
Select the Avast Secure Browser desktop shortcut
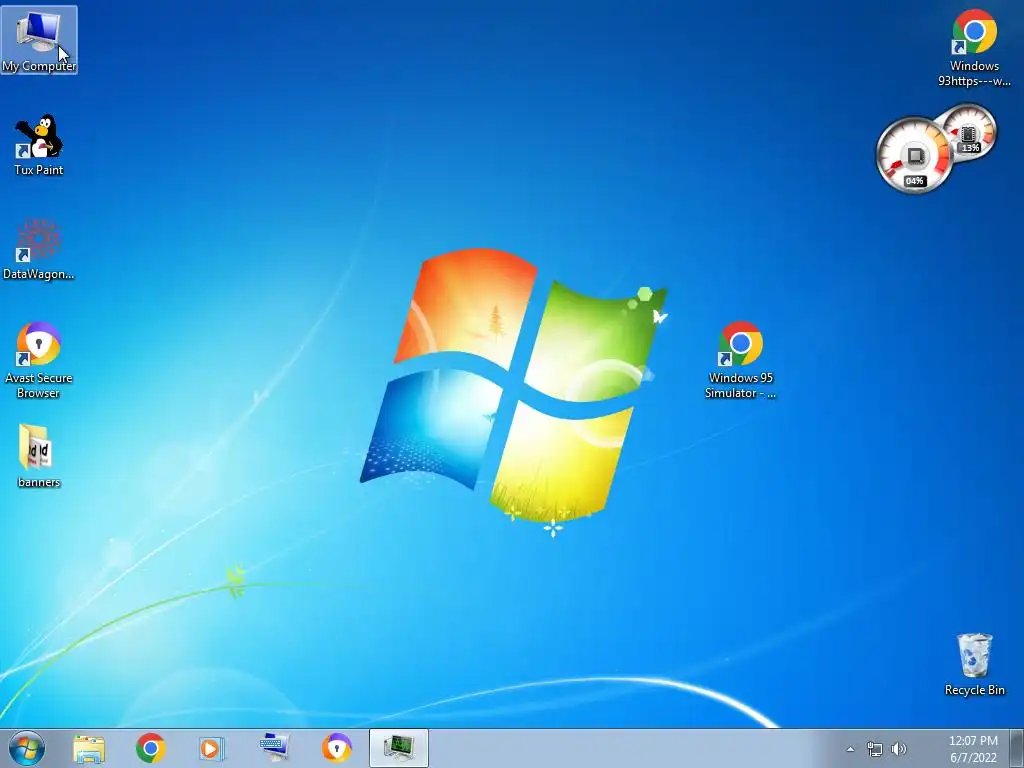click(39, 360)
